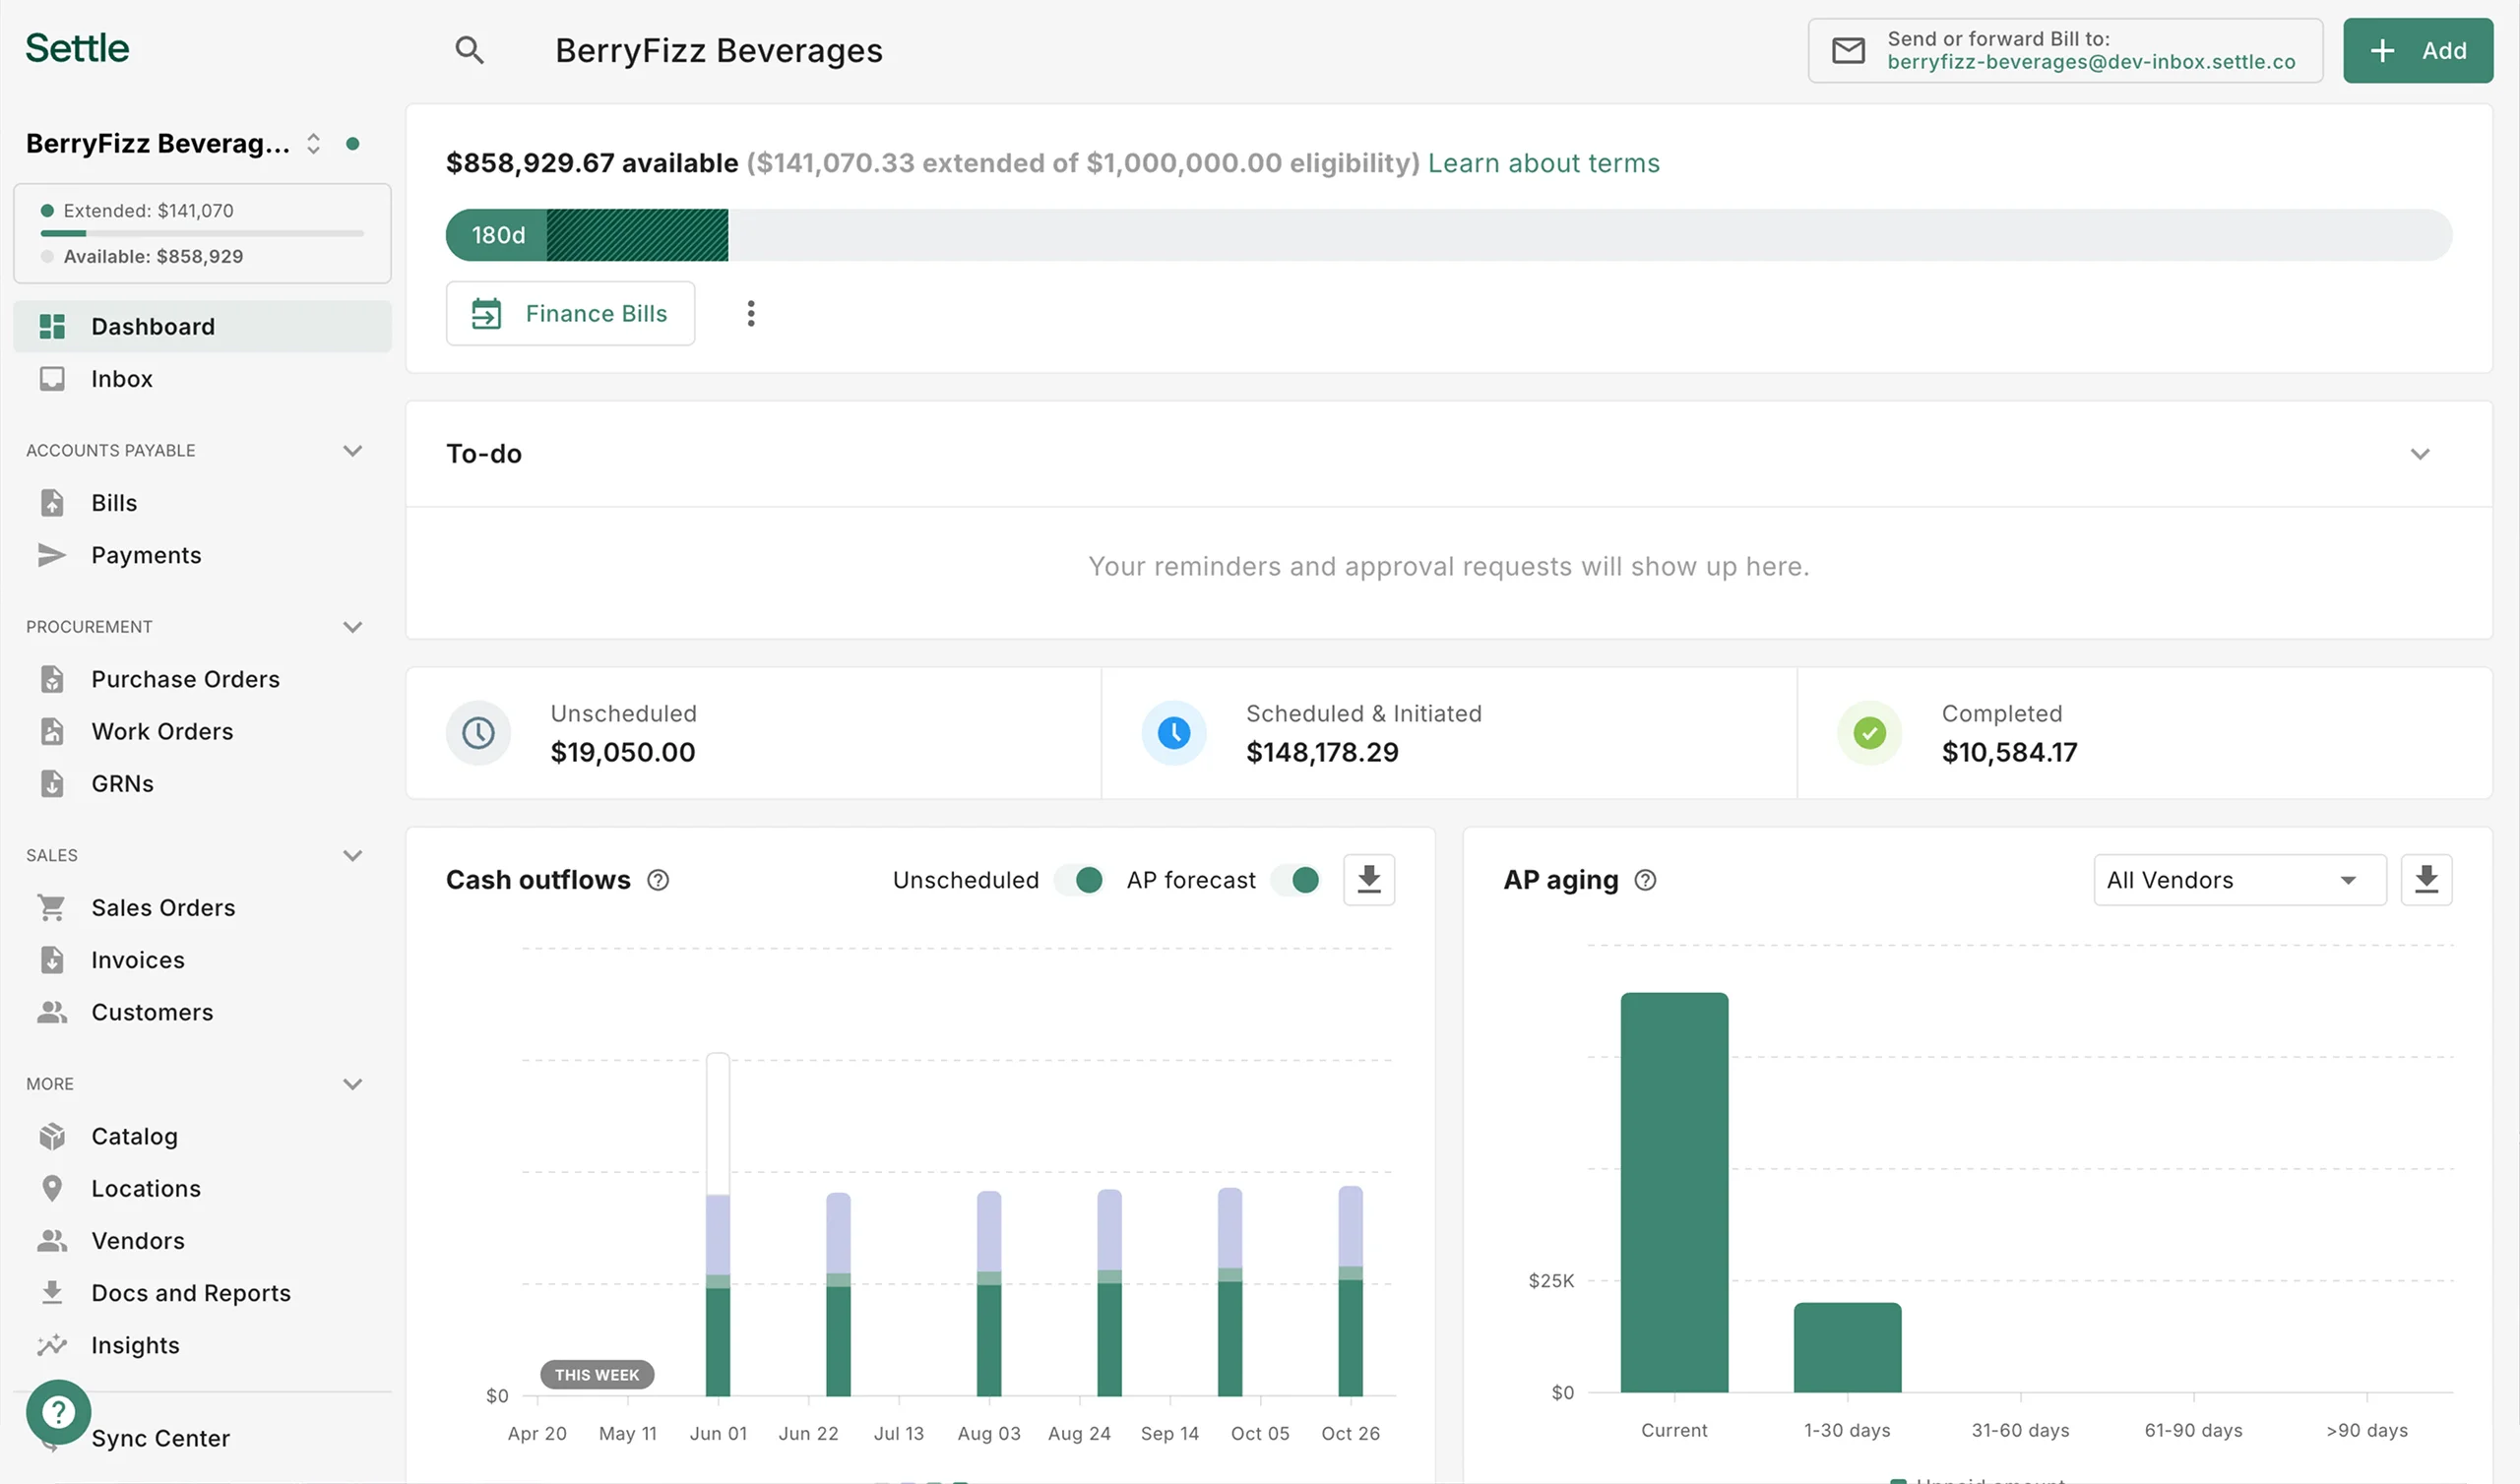Click the berryfizz-beverages inbox email address
The width and height of the screenshot is (2520, 1484).
(2091, 62)
